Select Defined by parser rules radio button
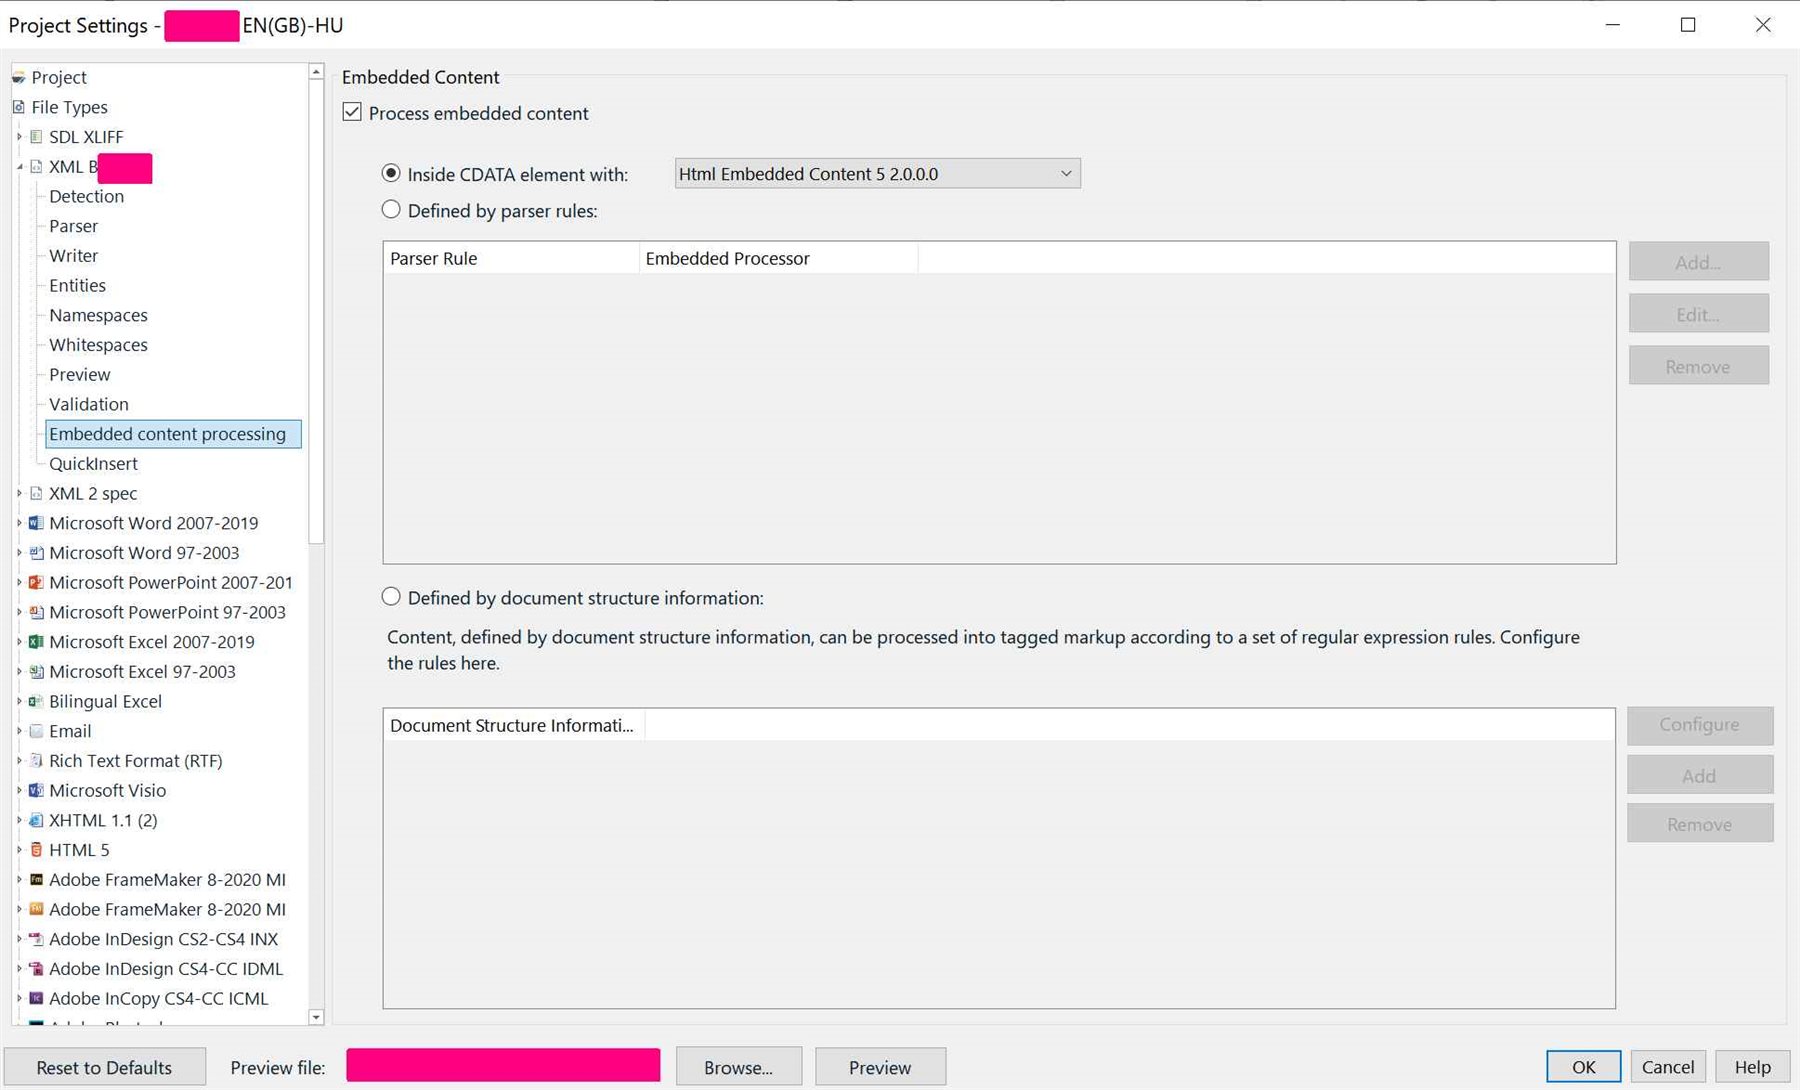This screenshot has width=1800, height=1090. (x=391, y=210)
